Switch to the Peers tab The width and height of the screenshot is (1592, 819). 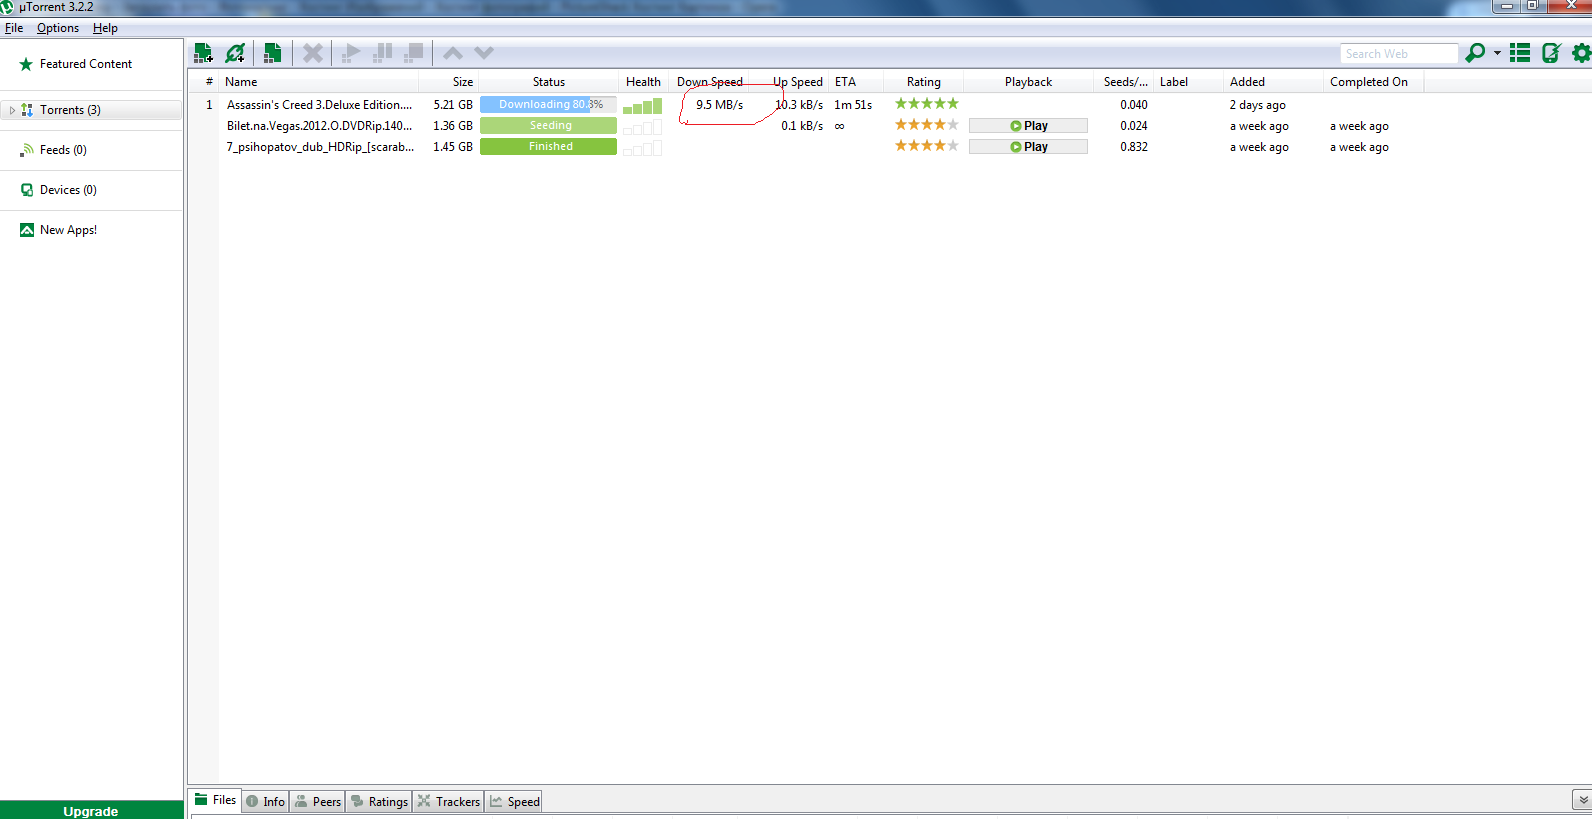click(318, 801)
